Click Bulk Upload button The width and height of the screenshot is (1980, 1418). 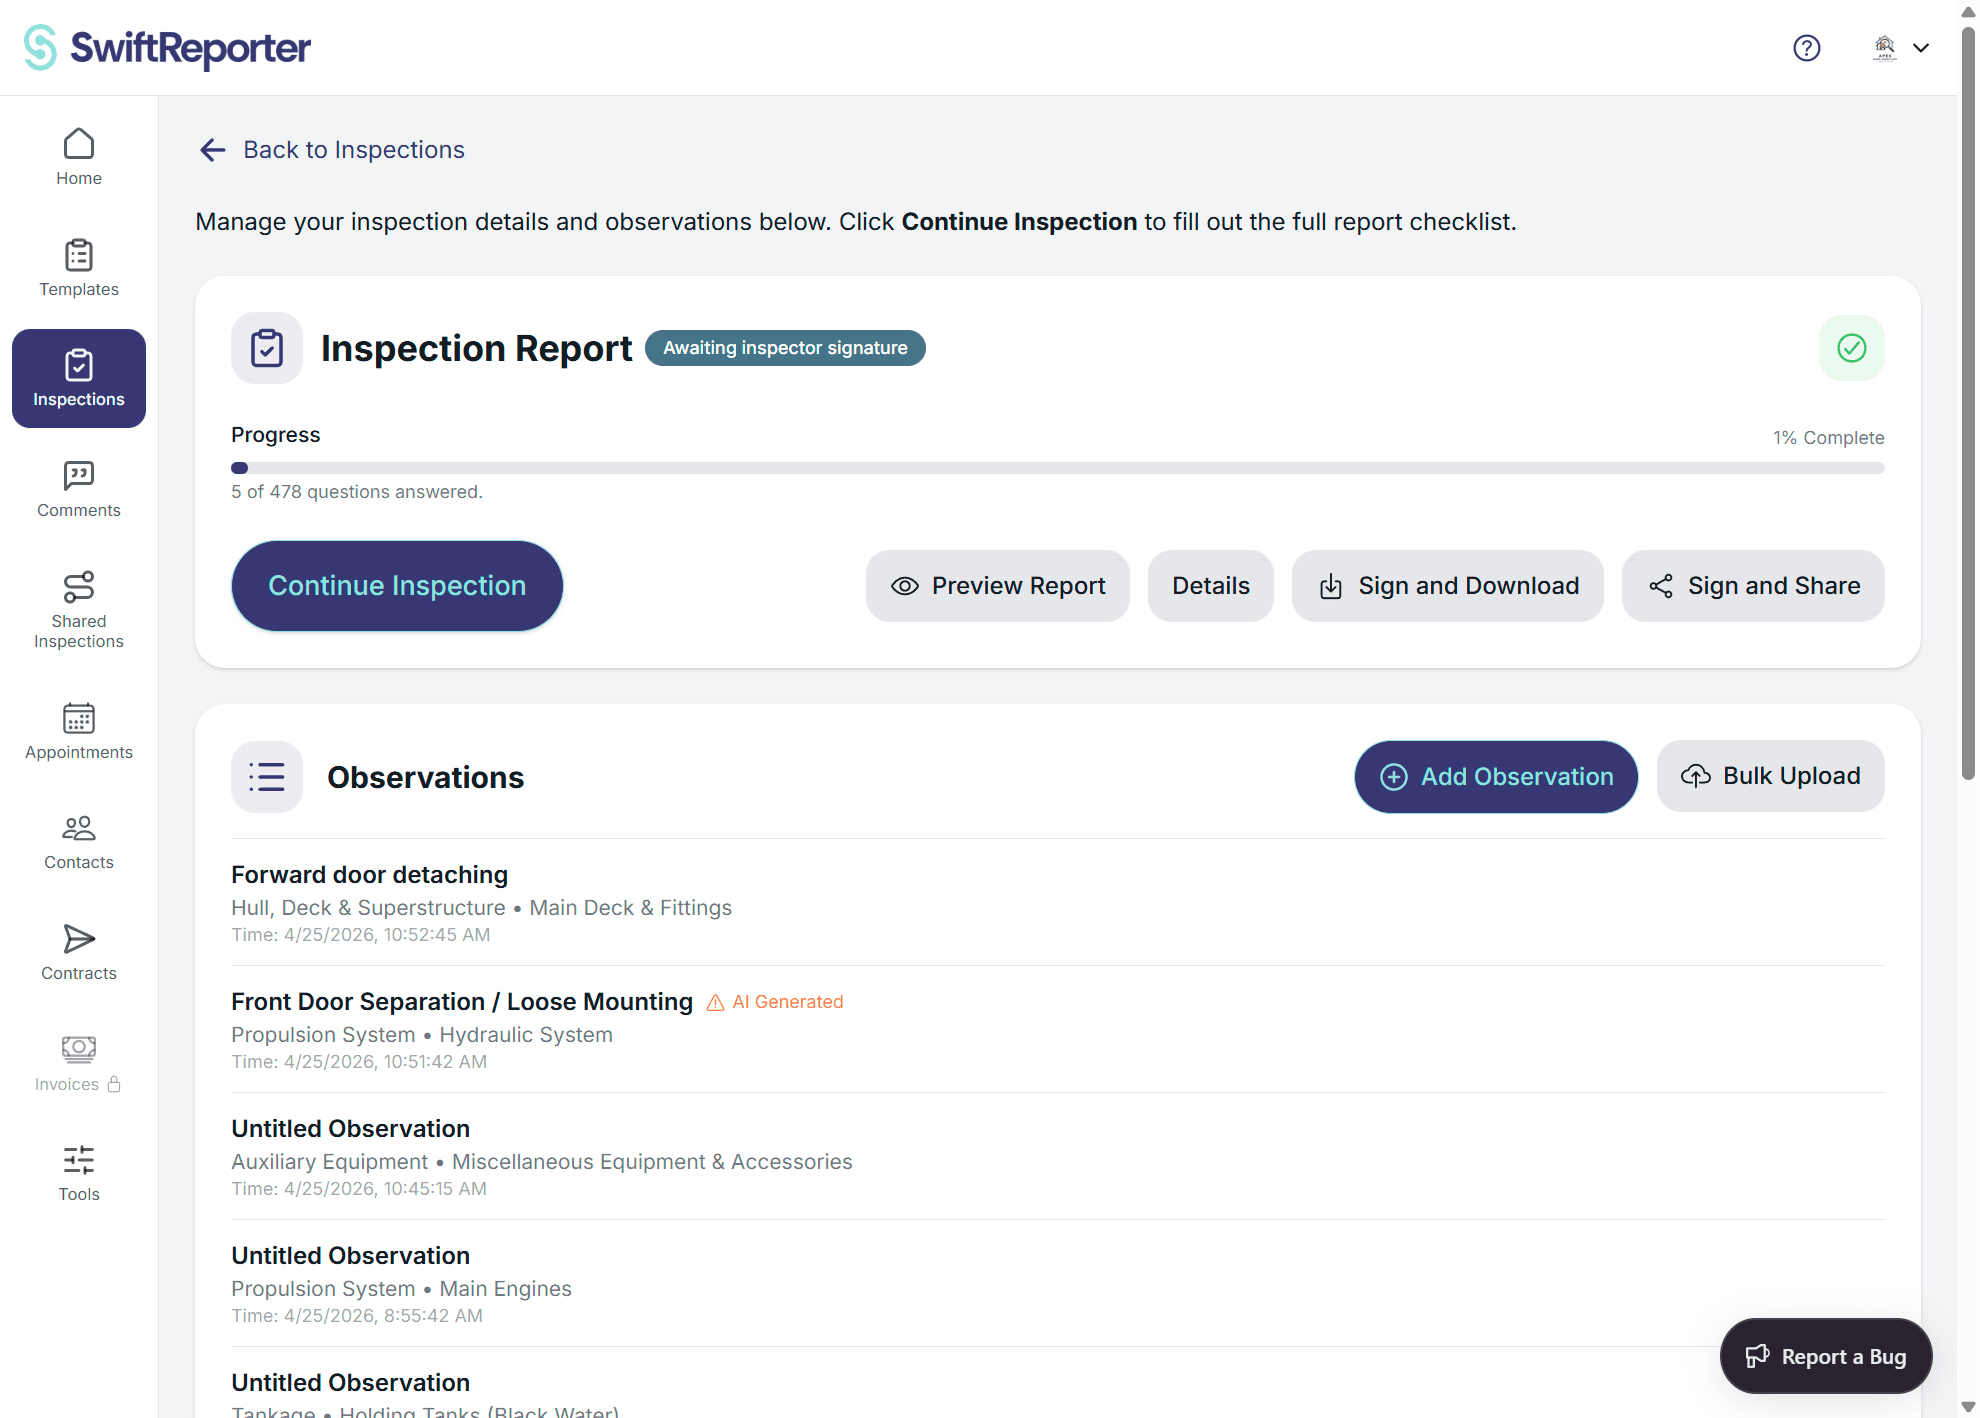(x=1771, y=776)
